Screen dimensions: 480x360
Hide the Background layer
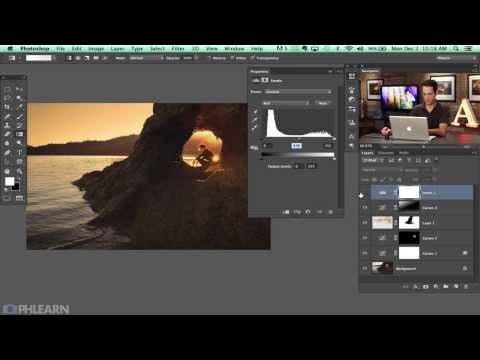(365, 268)
